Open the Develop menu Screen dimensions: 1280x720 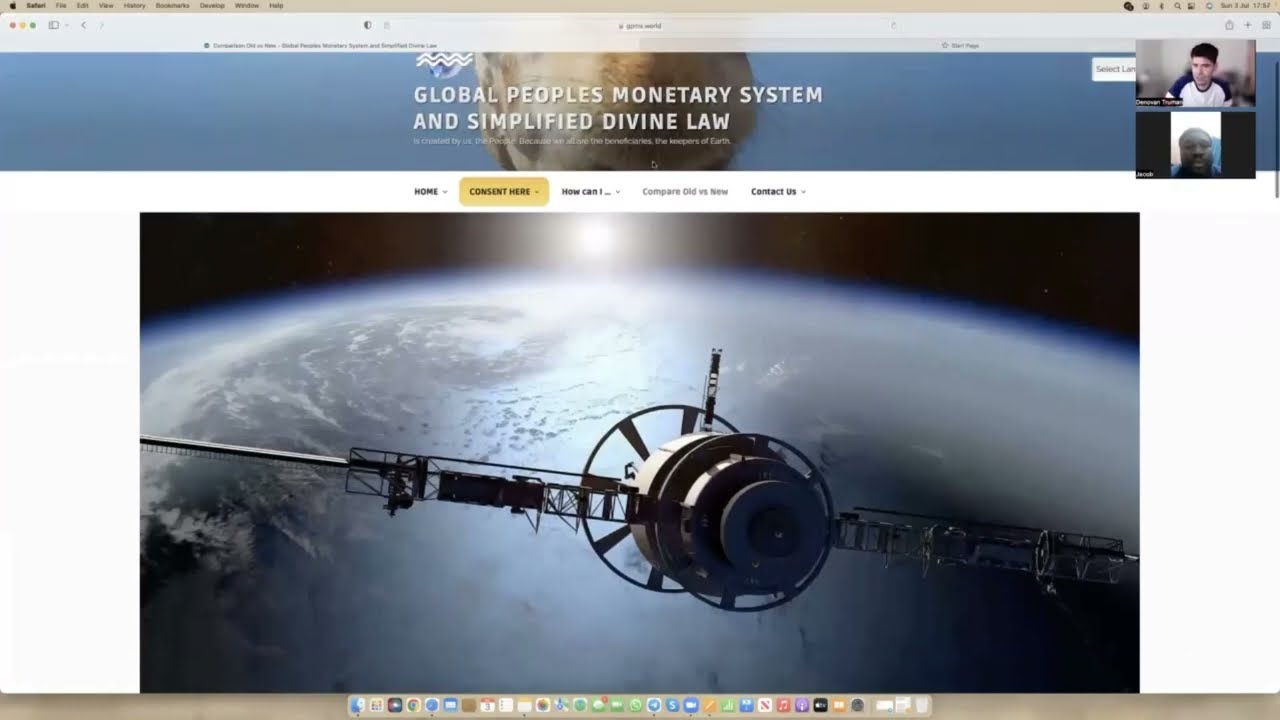[x=212, y=6]
